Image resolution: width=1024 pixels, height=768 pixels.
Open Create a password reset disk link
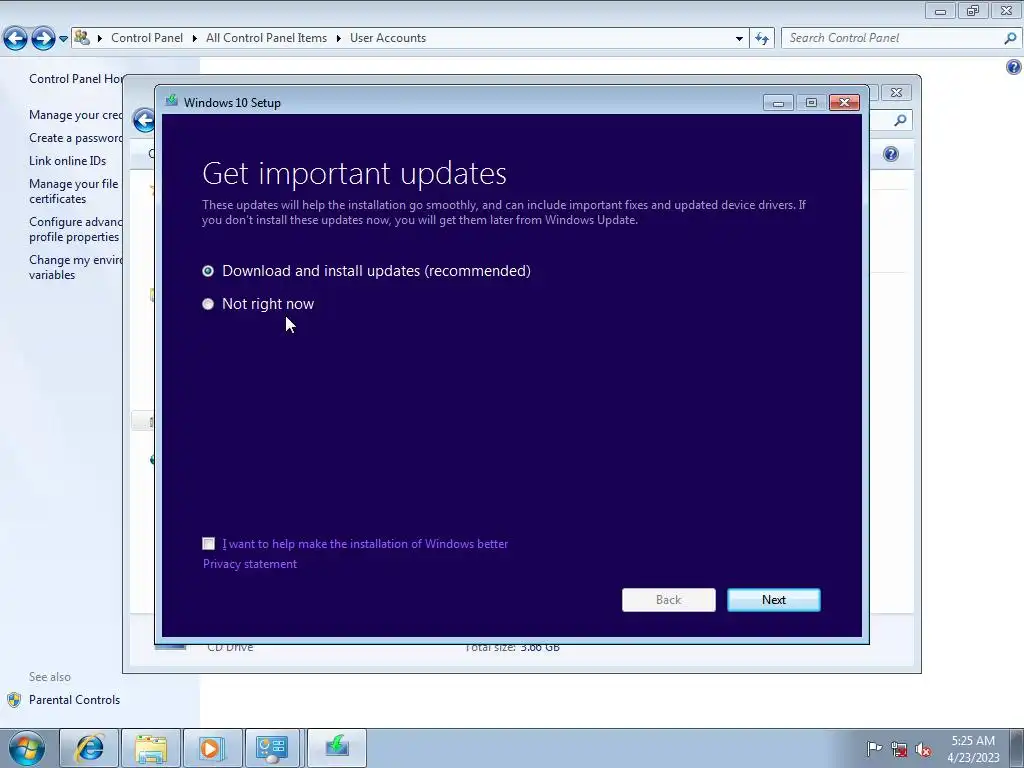point(76,138)
